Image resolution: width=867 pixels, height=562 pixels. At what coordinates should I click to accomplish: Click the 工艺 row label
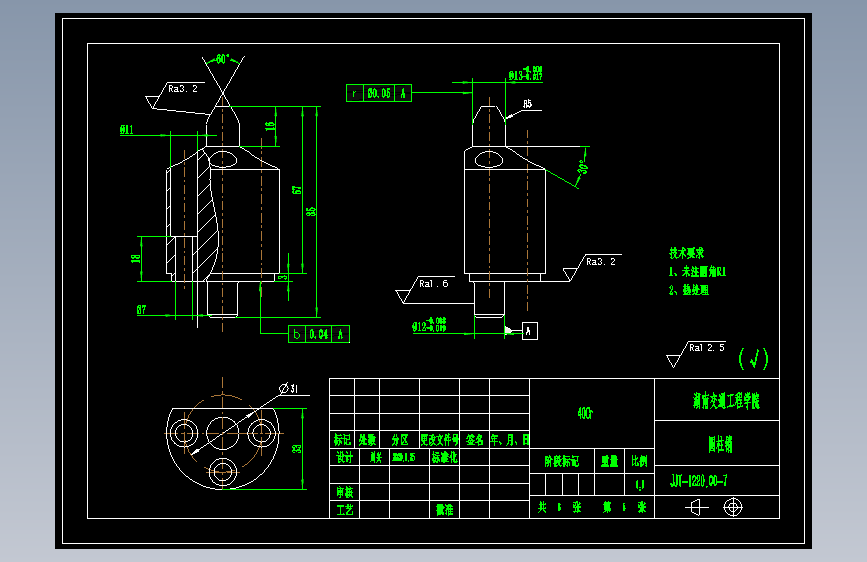344,509
